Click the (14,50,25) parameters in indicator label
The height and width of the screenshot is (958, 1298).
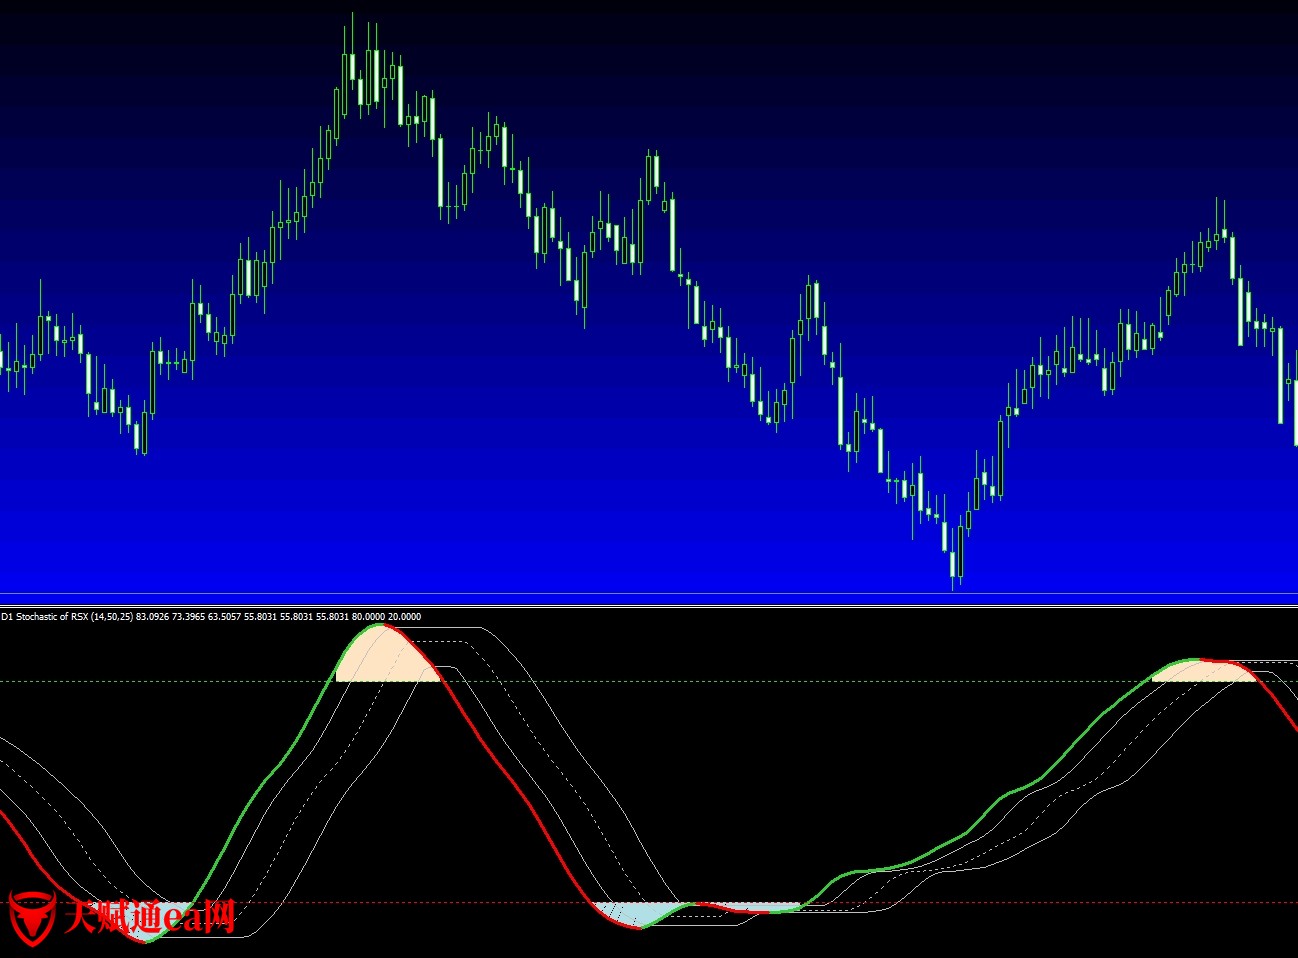pyautogui.click(x=111, y=617)
